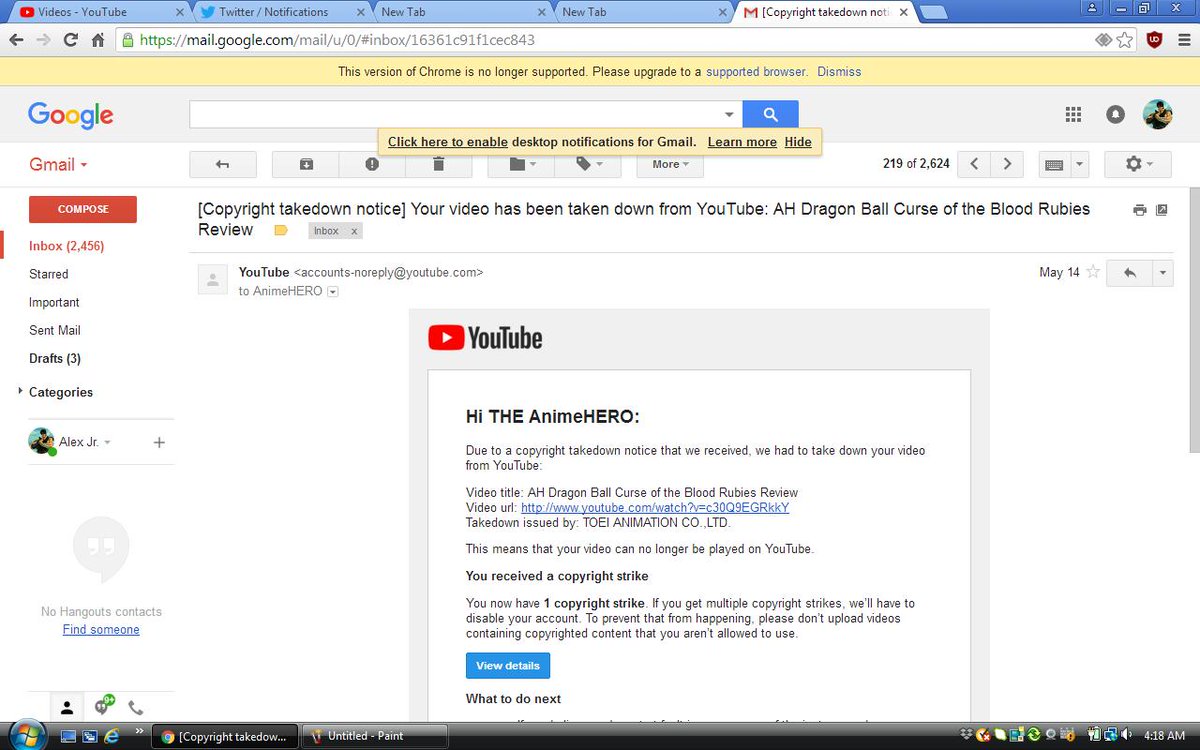Open input tools keyboard button
The height and width of the screenshot is (750, 1200).
[1053, 164]
